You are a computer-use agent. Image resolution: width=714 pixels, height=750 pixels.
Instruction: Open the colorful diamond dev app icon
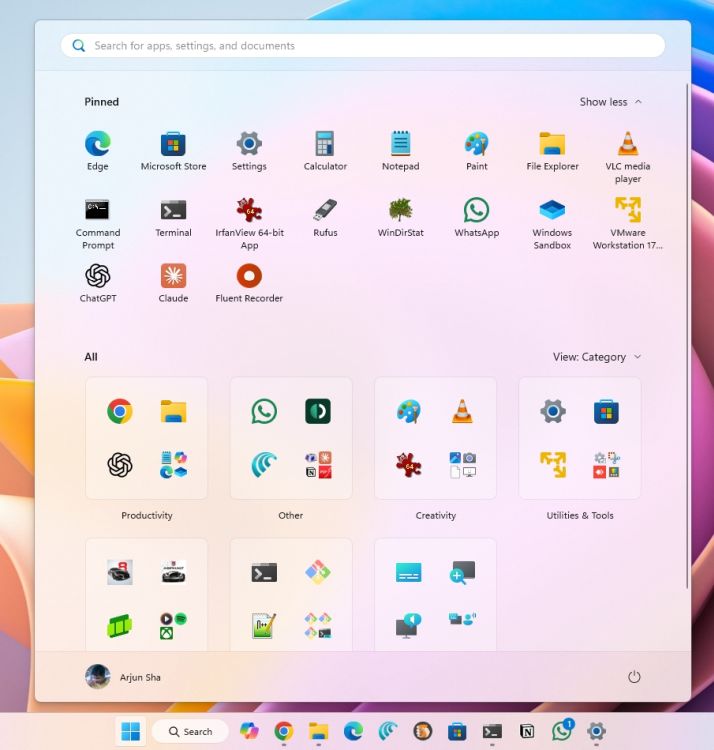(318, 572)
